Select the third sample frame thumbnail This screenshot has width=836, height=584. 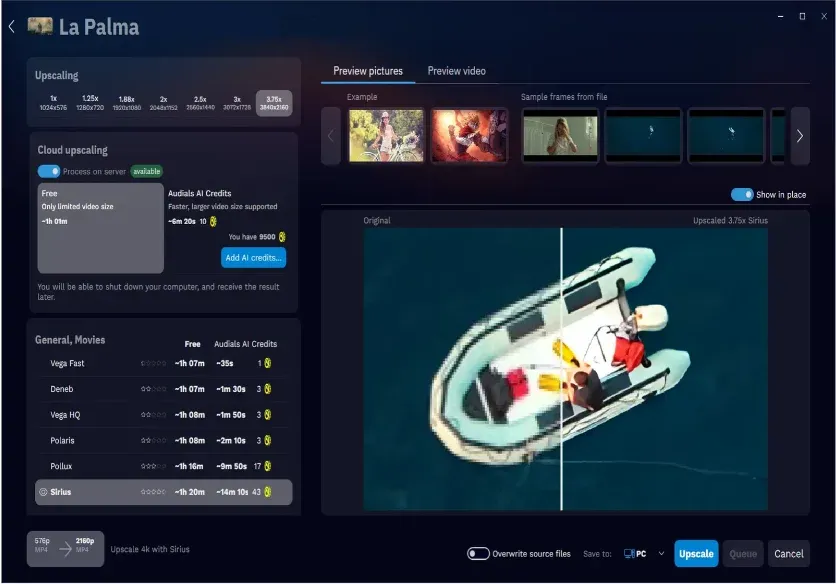pos(726,135)
